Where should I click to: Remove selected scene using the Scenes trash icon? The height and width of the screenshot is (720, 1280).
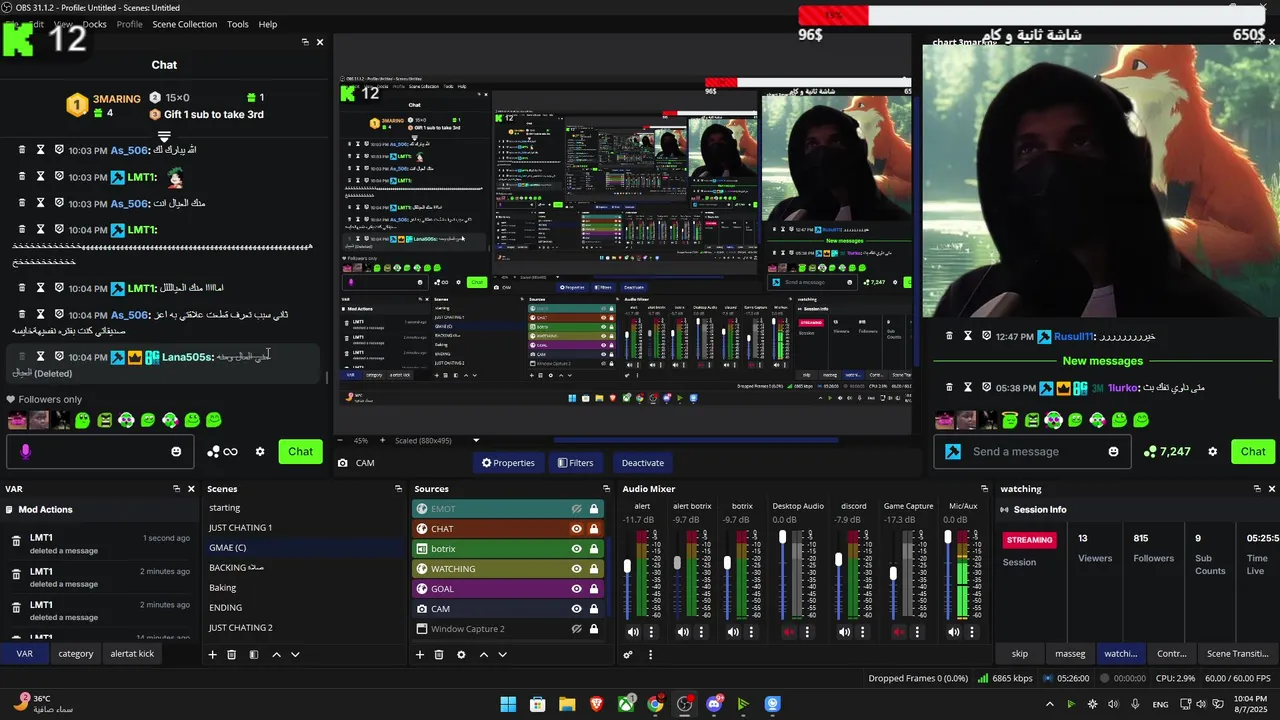tap(232, 655)
